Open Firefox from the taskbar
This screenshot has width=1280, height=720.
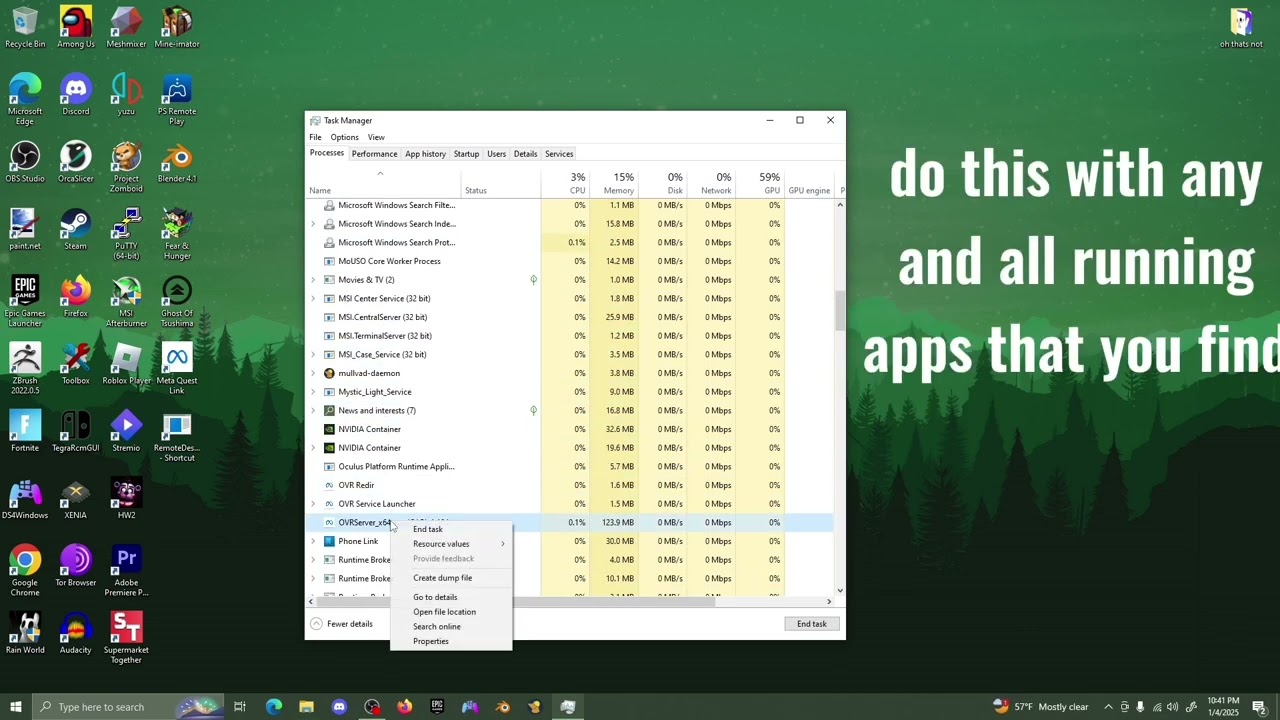[404, 707]
